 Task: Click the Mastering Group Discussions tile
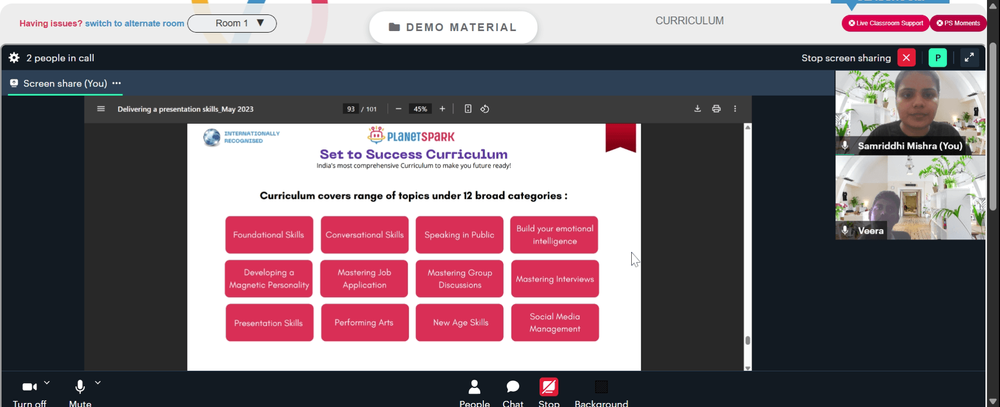(x=459, y=279)
